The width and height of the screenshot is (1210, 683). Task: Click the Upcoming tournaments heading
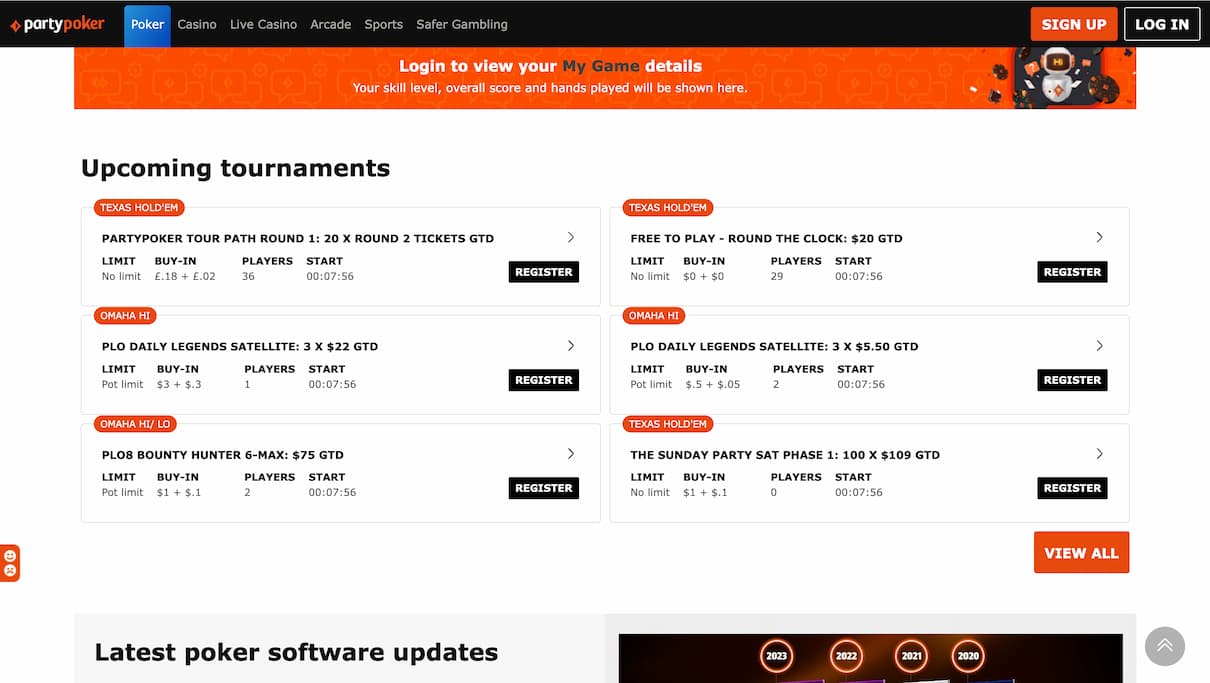(235, 168)
